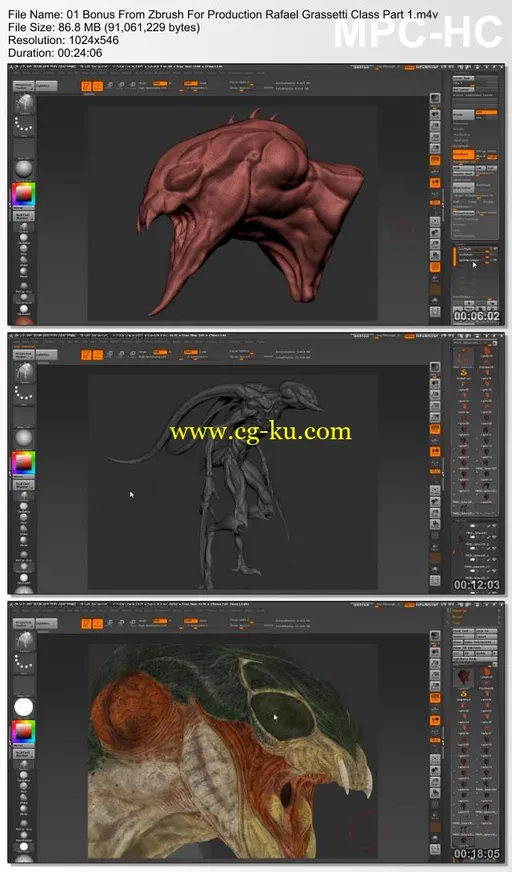The image size is (512, 872).
Task: Click BPR icon in the 00:12:03 frame
Action: coord(435,368)
